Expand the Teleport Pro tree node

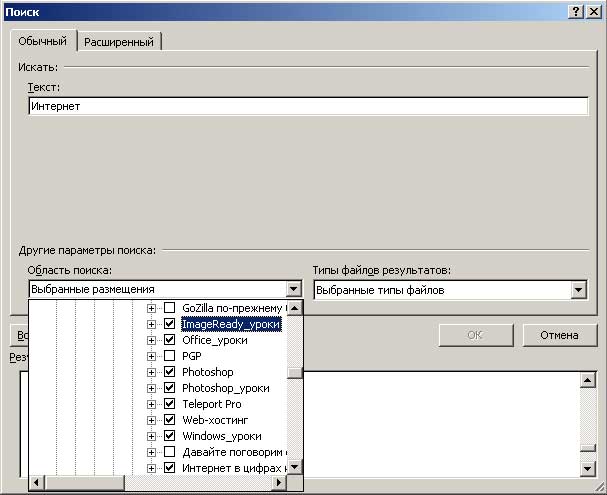tap(152, 404)
